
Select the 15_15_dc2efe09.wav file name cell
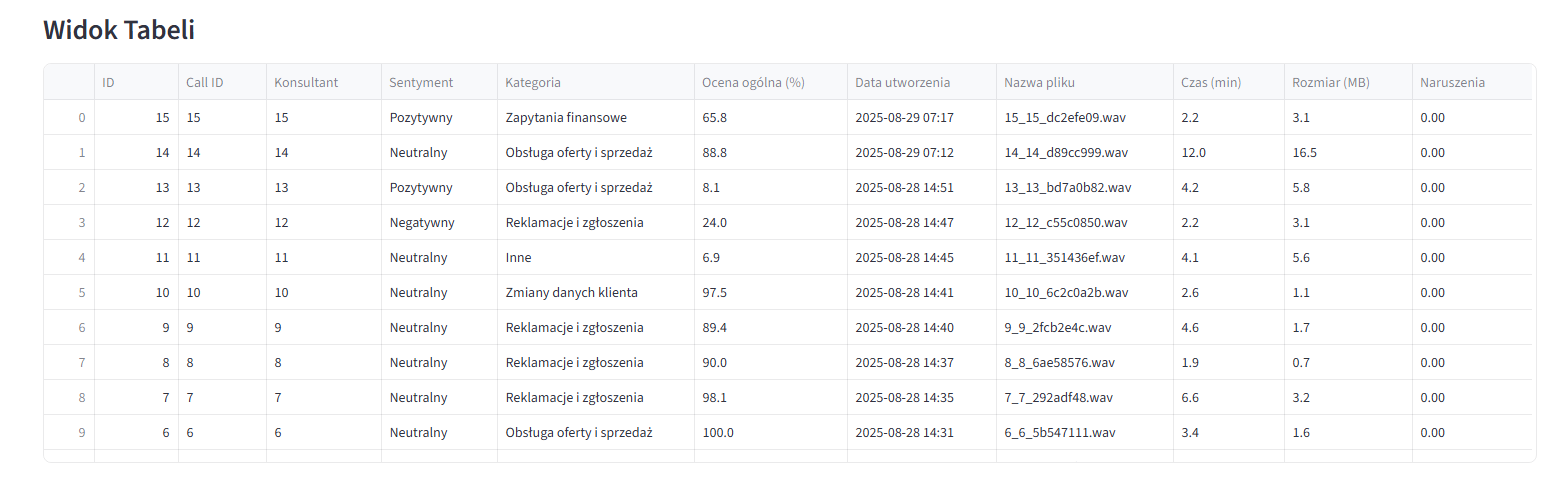point(1066,118)
